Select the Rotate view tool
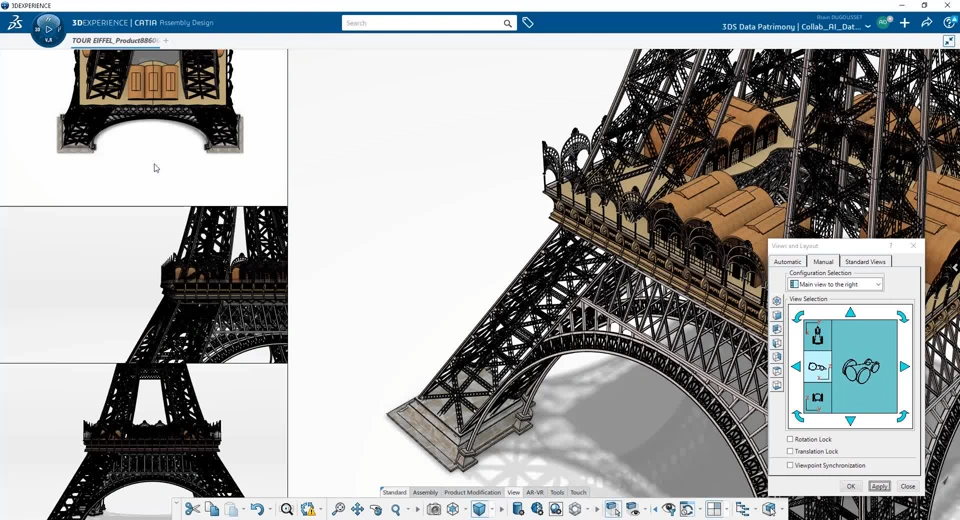 [376, 509]
